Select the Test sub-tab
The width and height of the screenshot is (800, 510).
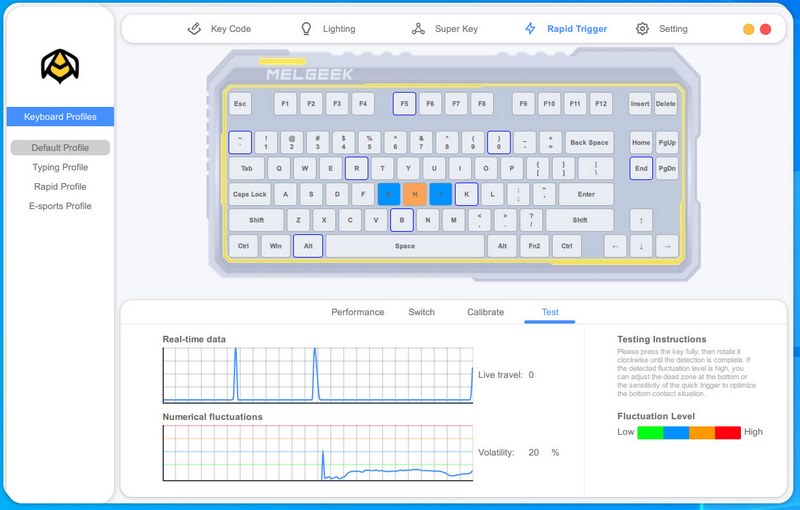tap(550, 312)
